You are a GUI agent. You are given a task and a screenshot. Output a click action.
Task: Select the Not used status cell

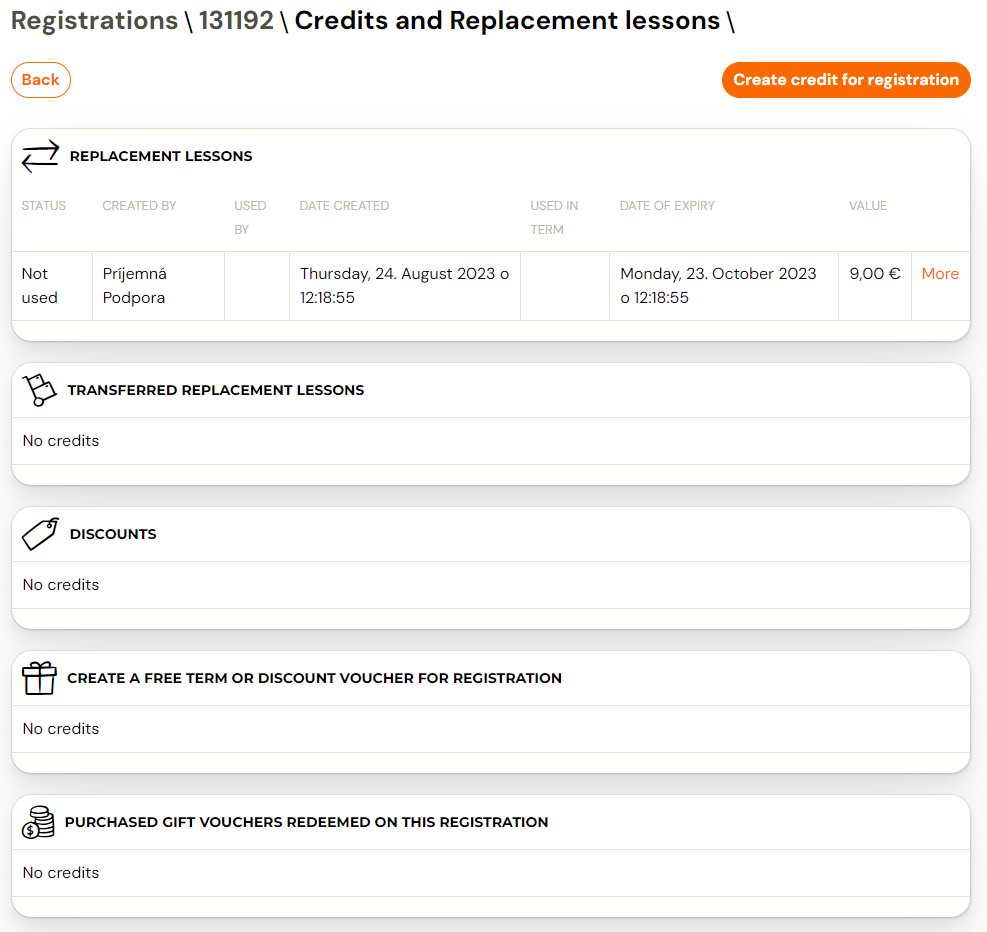click(x=52, y=286)
